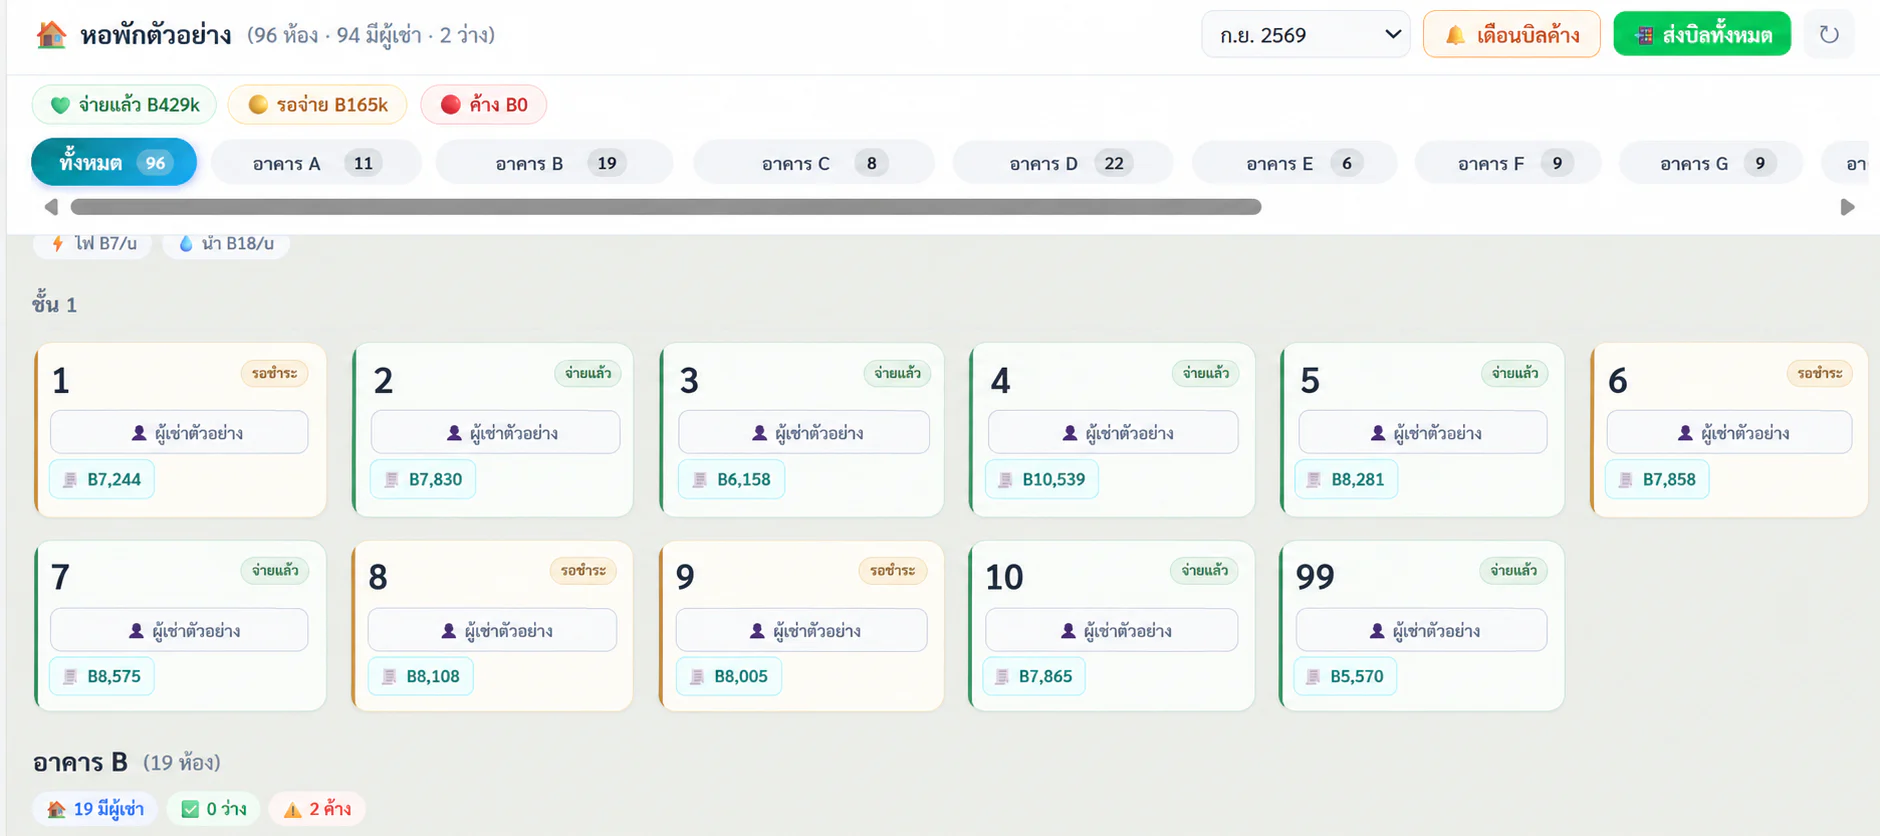Click the receipt icon on room 1's ฿7,244 bill
This screenshot has width=1880, height=836.
tap(70, 479)
